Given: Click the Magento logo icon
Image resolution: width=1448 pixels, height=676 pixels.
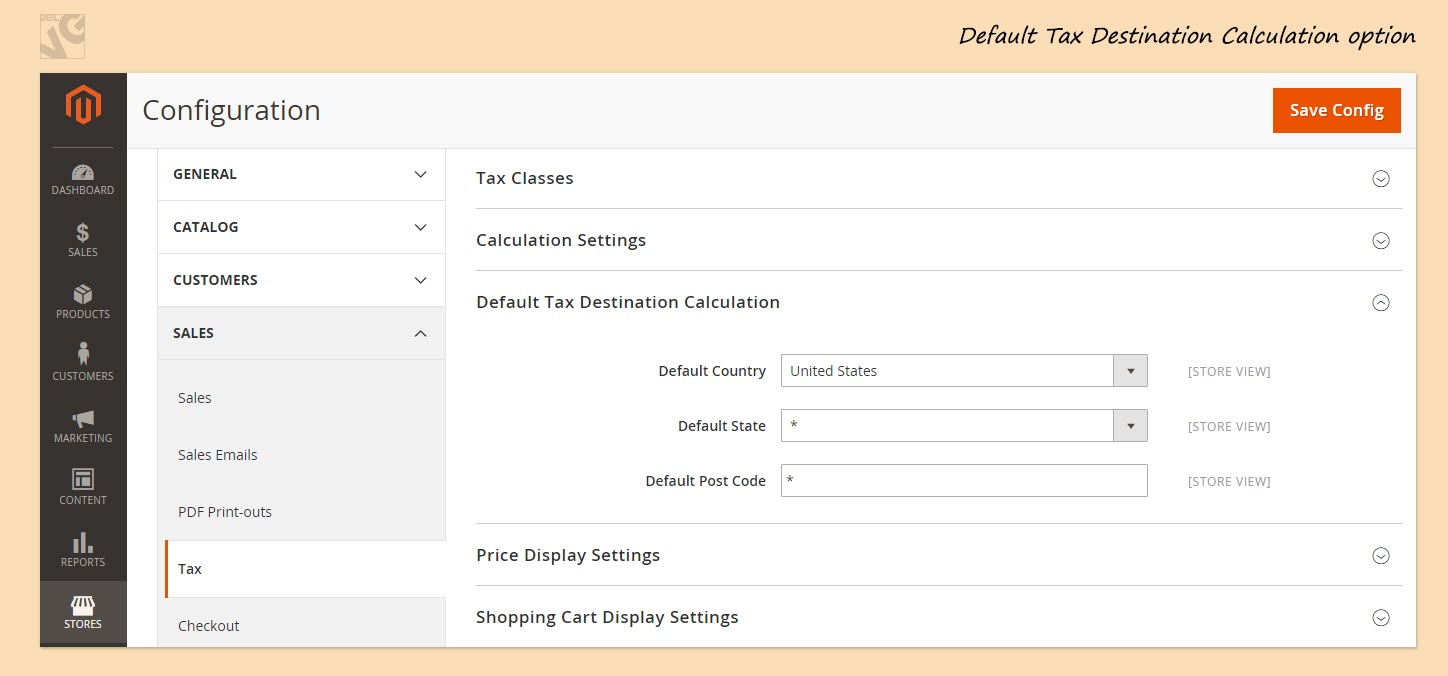Looking at the screenshot, I should point(83,106).
